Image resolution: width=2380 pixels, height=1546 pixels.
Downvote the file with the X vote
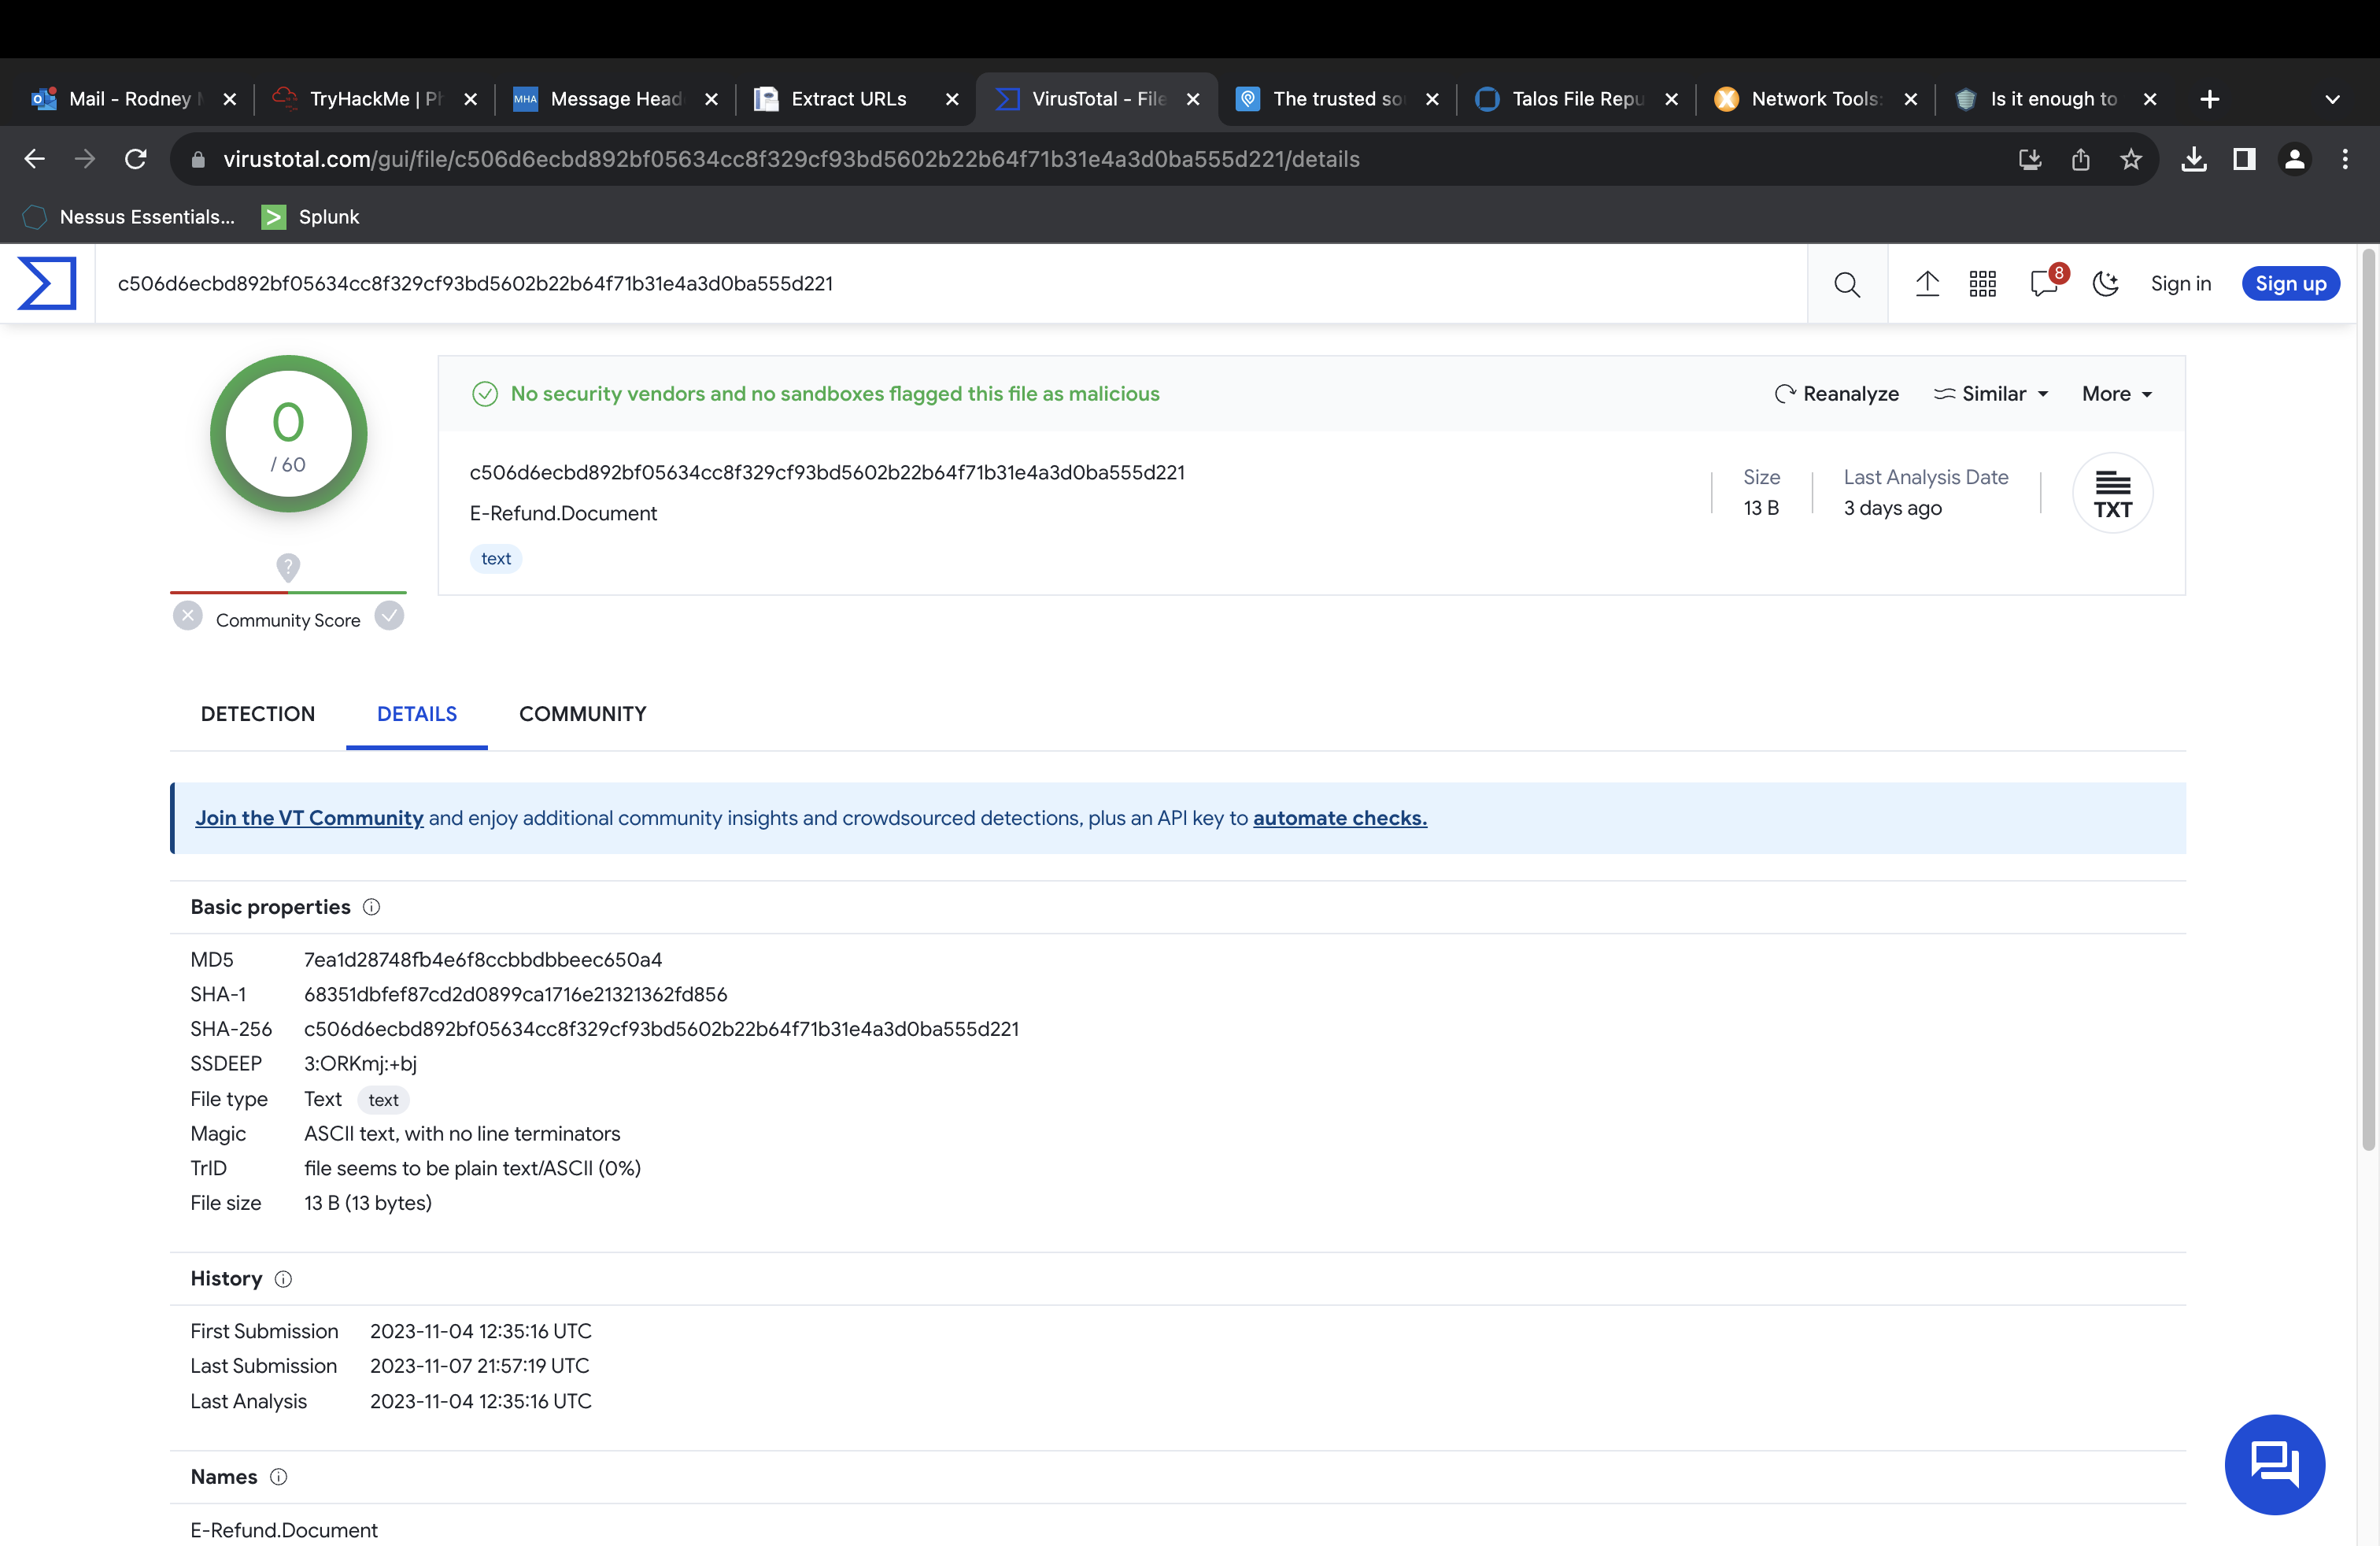187,616
